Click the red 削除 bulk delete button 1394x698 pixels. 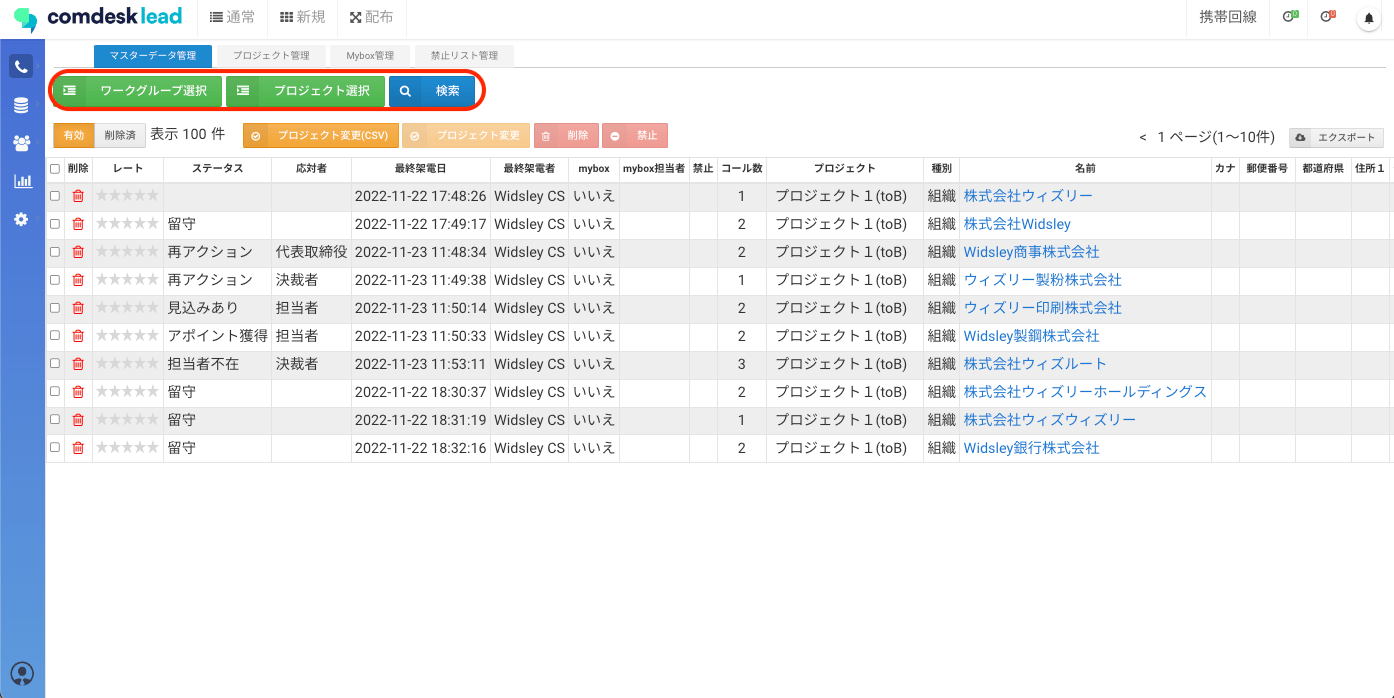tap(566, 136)
